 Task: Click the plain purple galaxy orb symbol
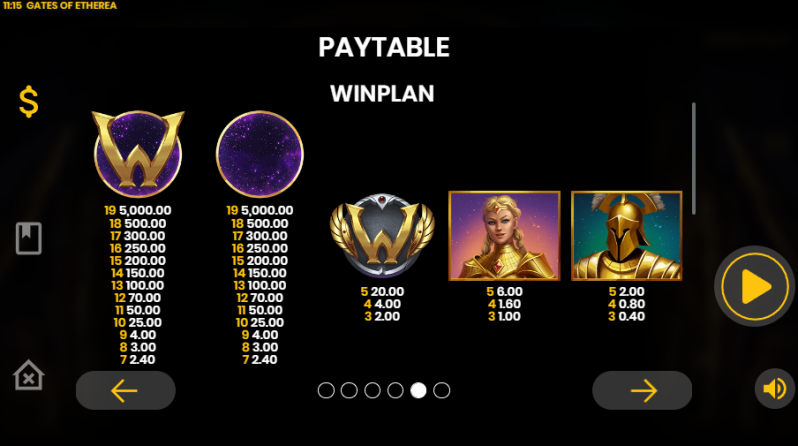click(260, 154)
